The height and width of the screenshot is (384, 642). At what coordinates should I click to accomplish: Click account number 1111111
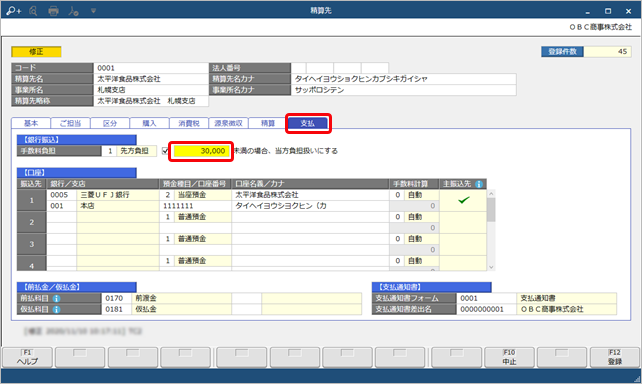195,206
